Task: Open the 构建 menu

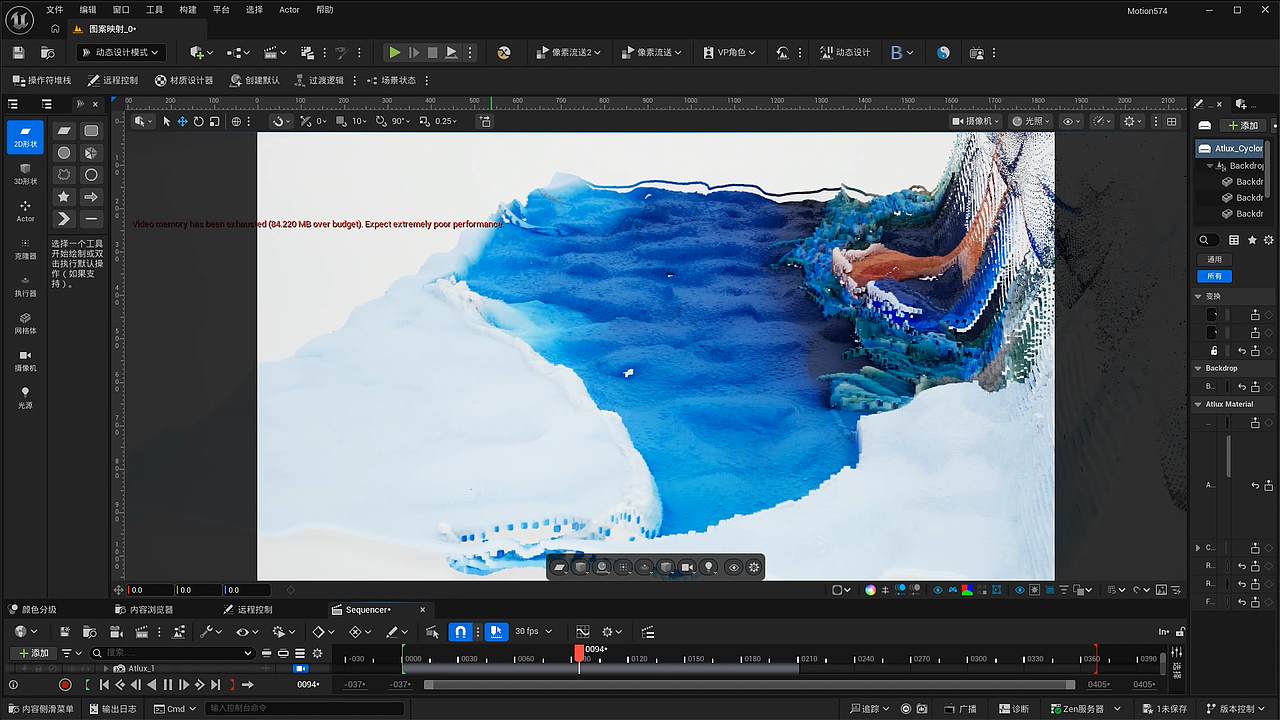Action: coord(188,10)
